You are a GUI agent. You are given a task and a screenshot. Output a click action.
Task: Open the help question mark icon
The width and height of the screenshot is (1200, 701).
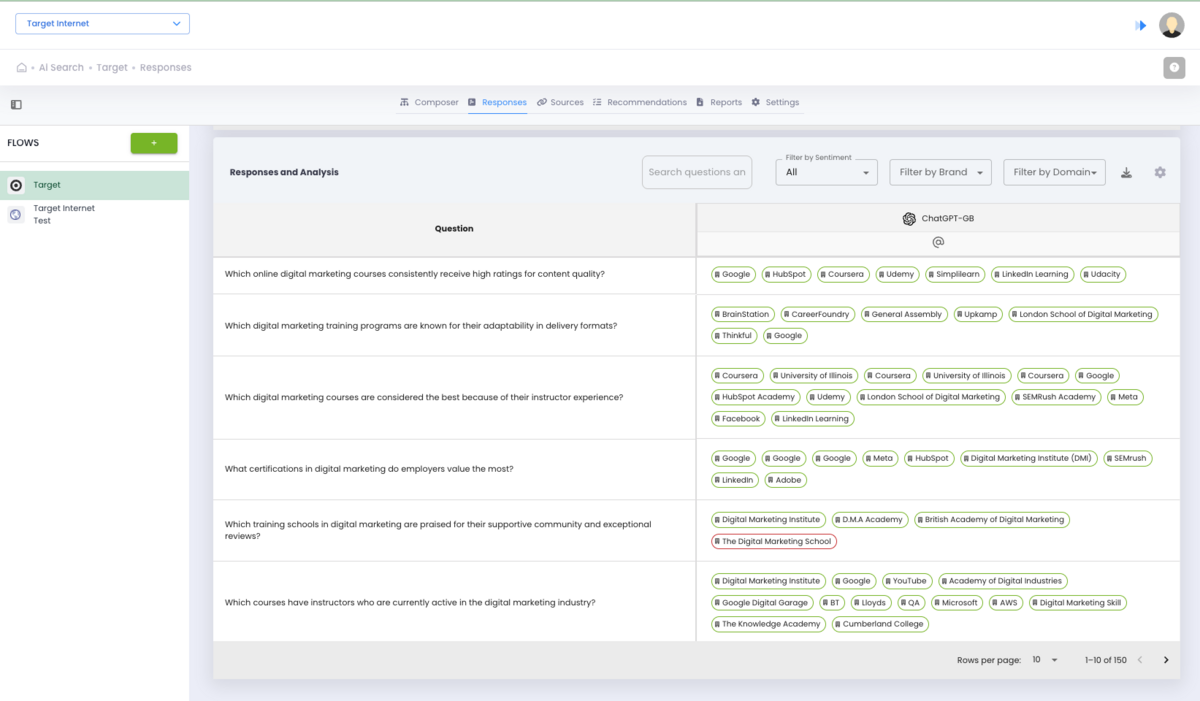click(x=1174, y=68)
